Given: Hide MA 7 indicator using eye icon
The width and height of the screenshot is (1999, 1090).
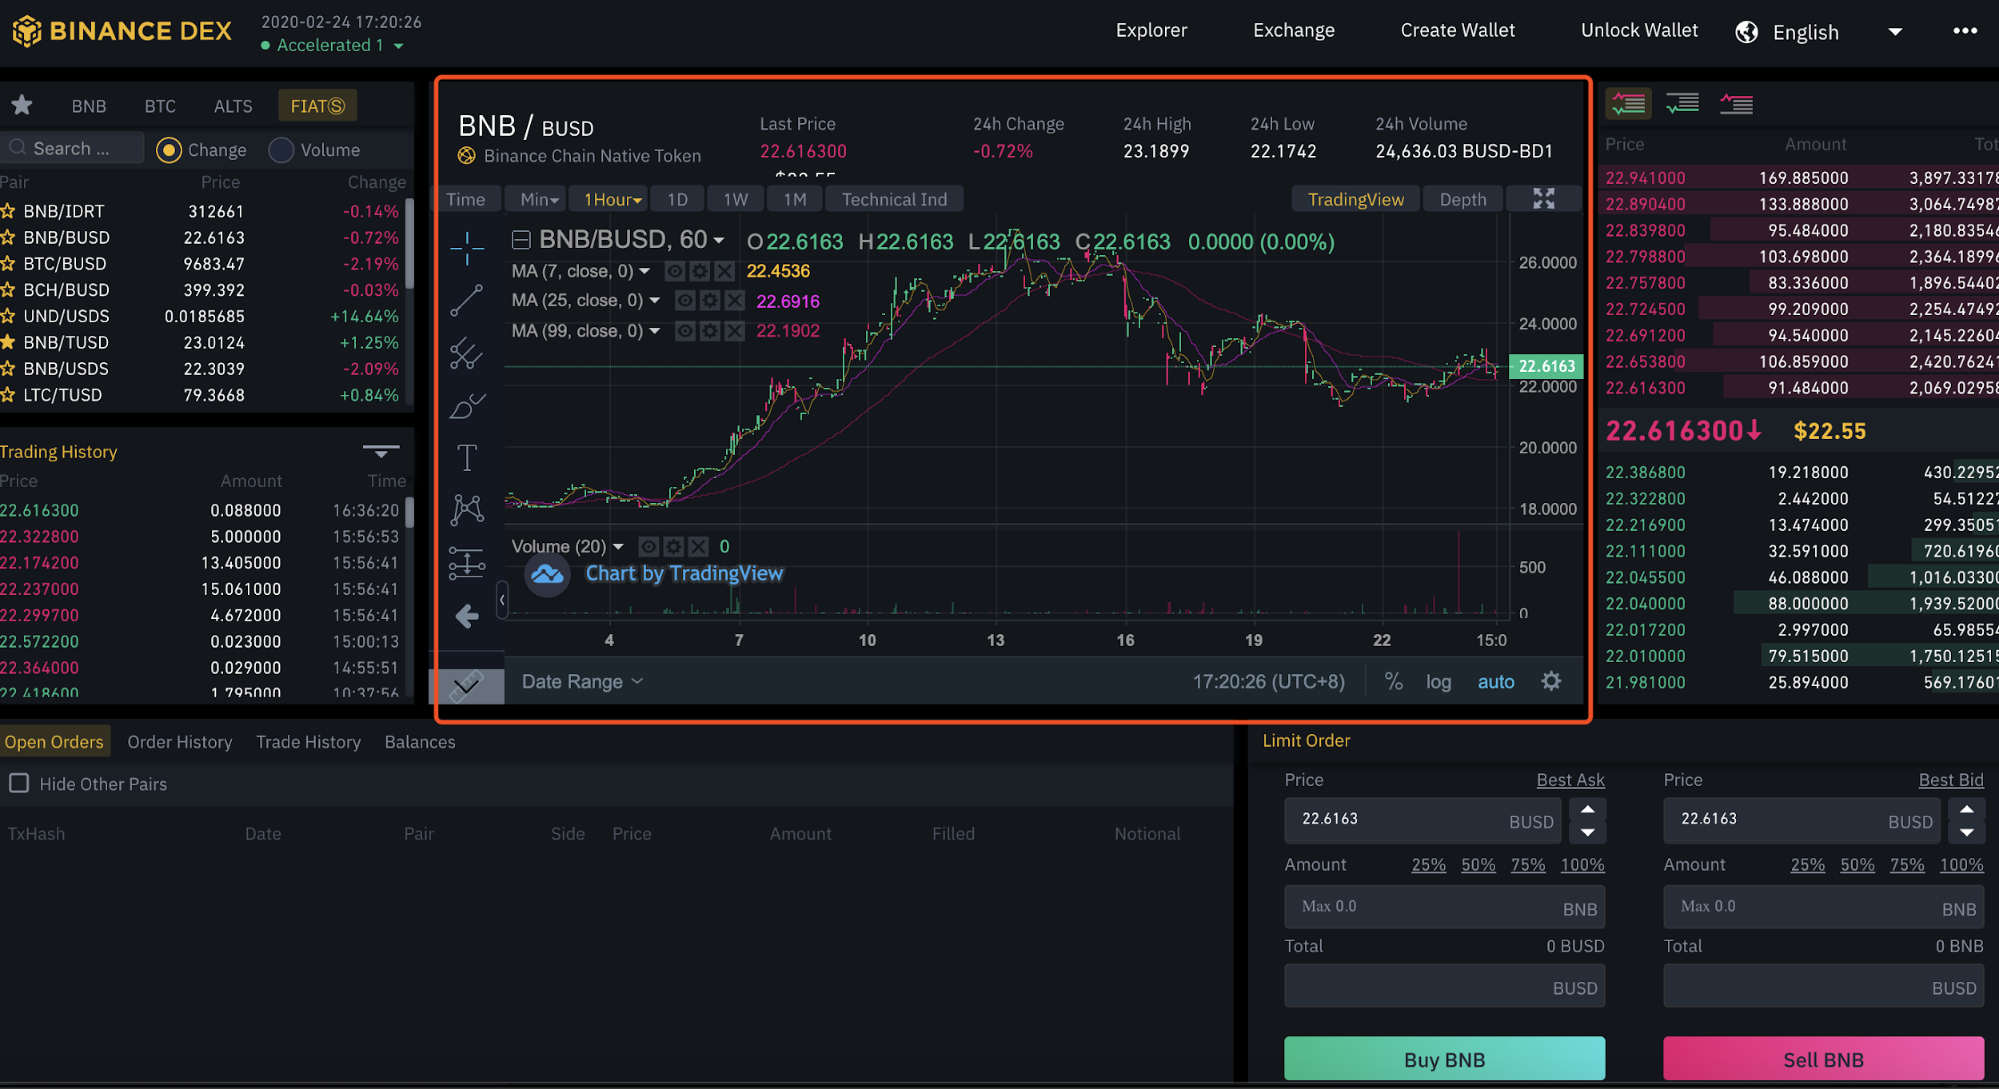Looking at the screenshot, I should (x=675, y=271).
